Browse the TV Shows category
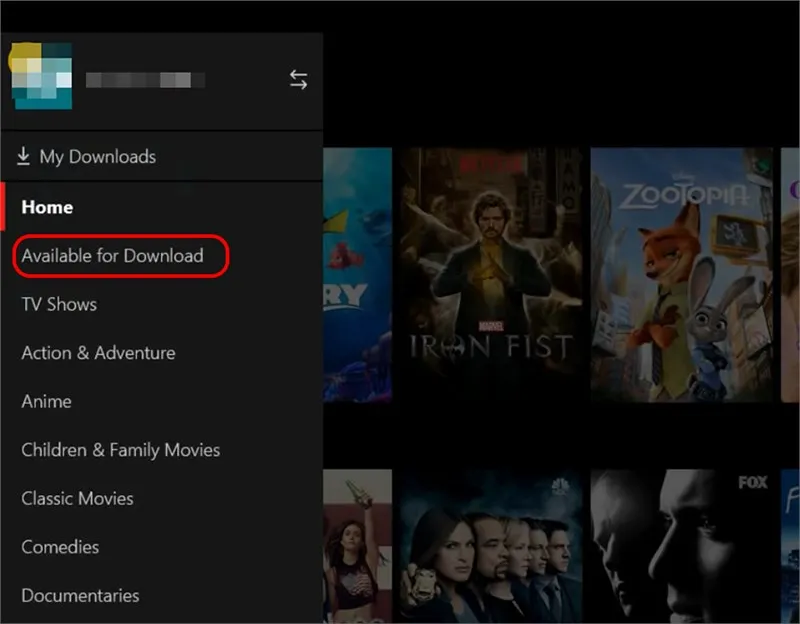Screen dimensions: 800x624 pyautogui.click(x=59, y=304)
